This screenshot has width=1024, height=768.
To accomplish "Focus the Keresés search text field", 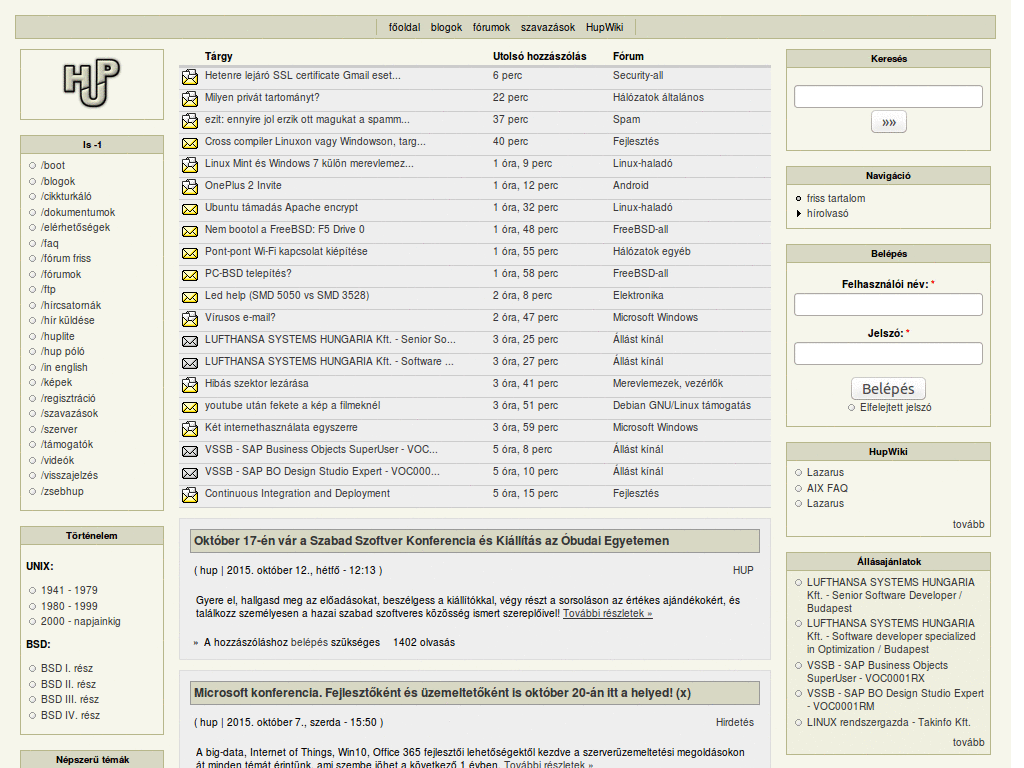I will [888, 96].
